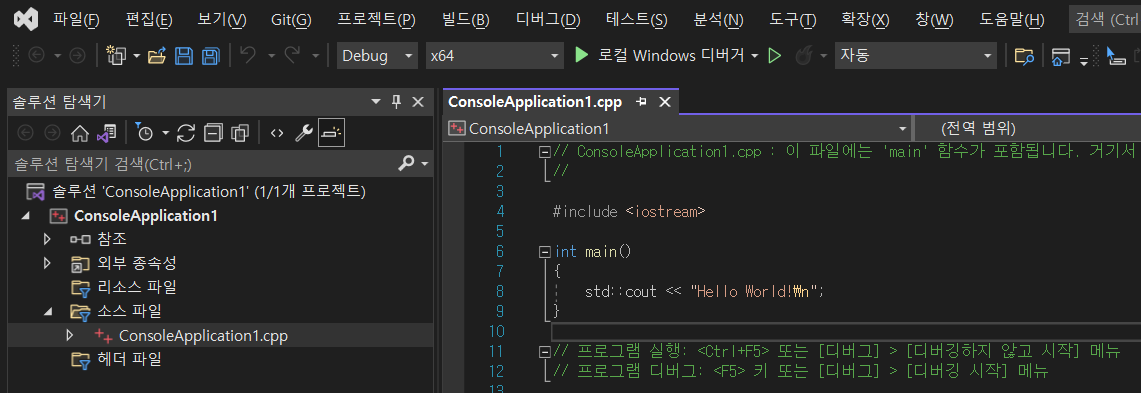The width and height of the screenshot is (1141, 393).
Task: Open the 분석(N) menu
Action: (x=719, y=20)
